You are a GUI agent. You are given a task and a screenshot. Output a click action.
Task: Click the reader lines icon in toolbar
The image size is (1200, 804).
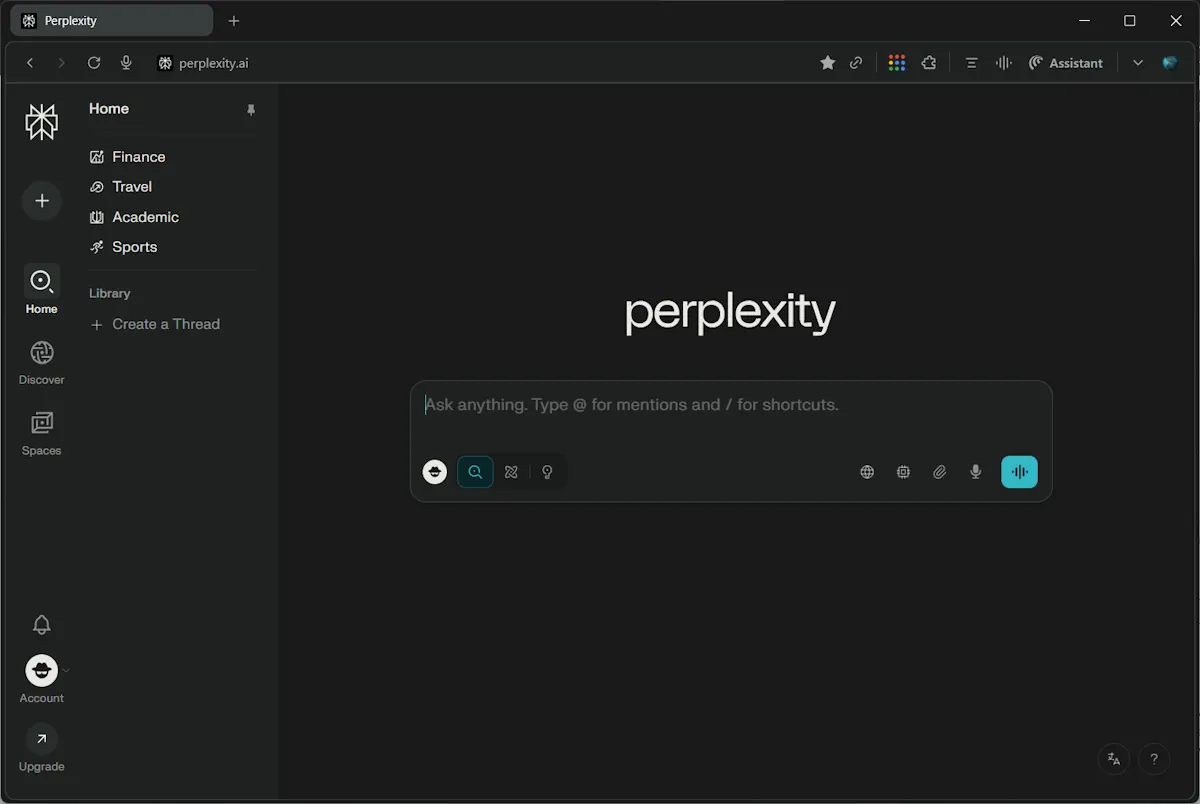tap(971, 63)
